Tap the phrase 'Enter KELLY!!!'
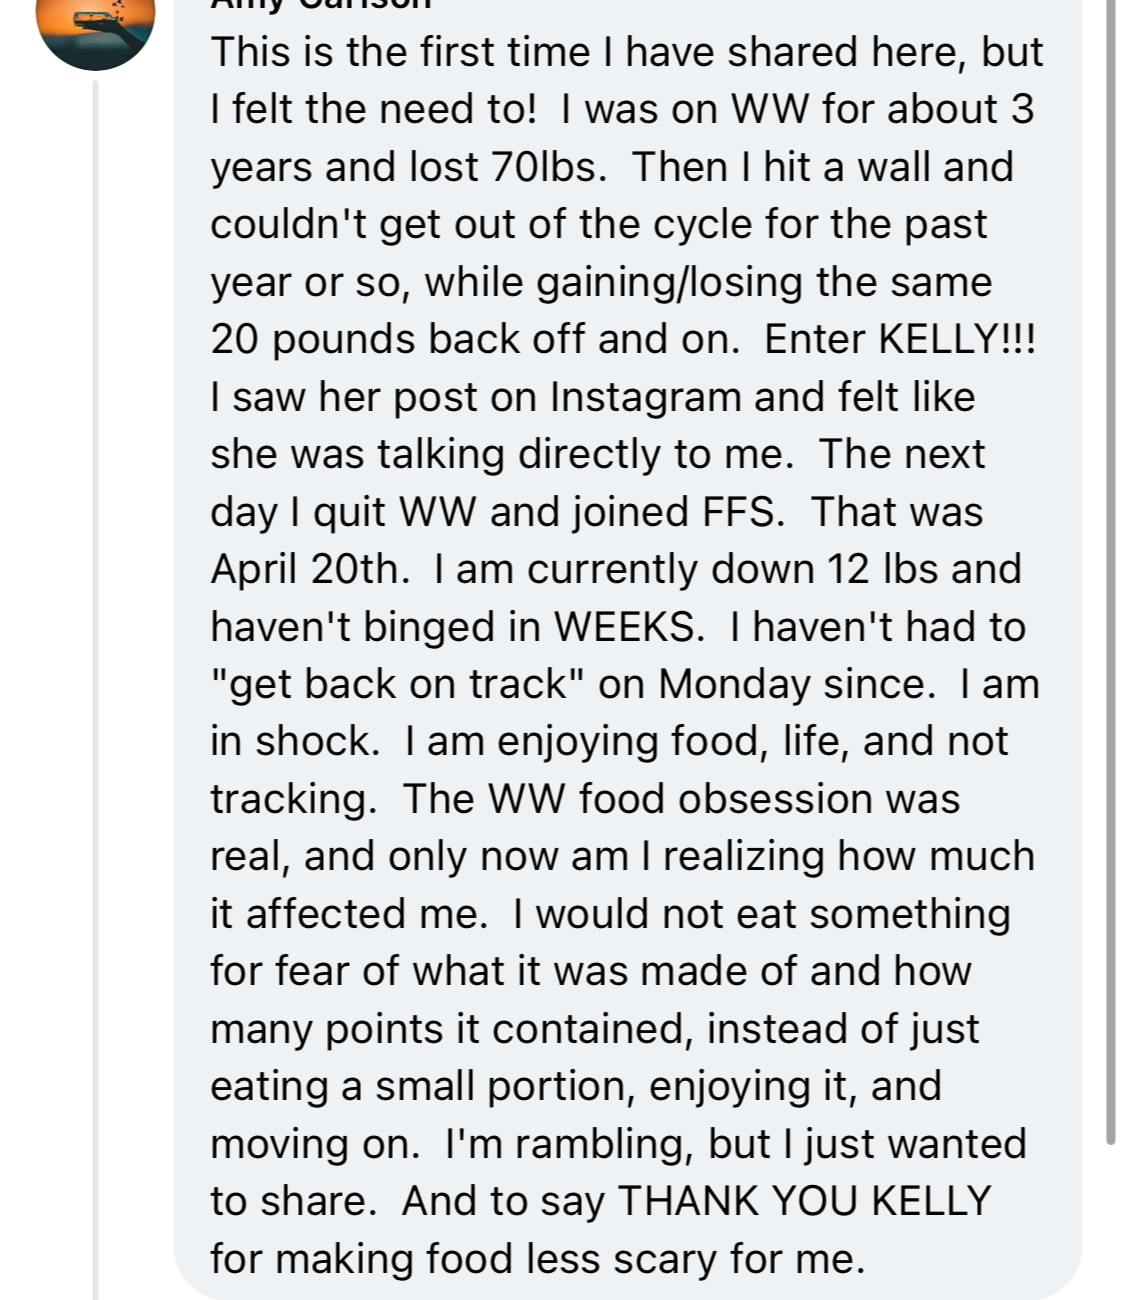The image size is (1125, 1300). [901, 340]
